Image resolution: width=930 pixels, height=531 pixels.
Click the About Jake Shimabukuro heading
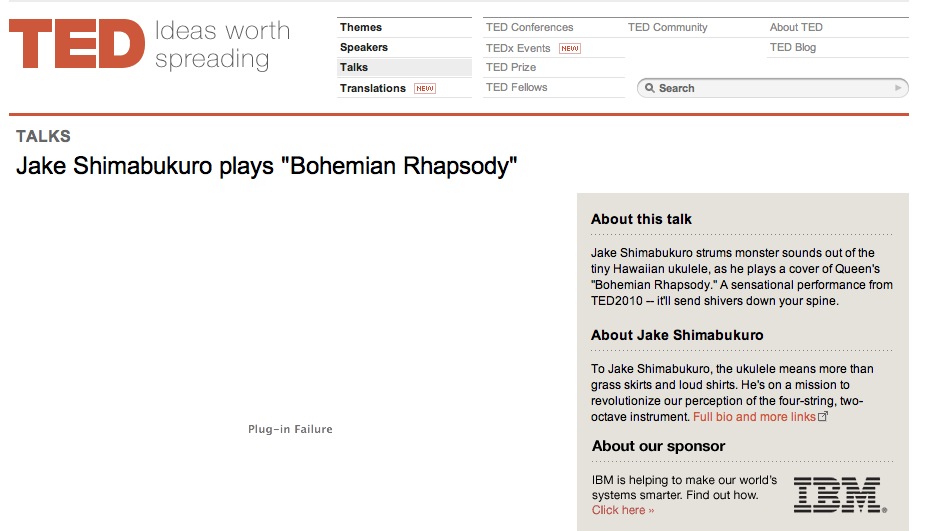677,335
